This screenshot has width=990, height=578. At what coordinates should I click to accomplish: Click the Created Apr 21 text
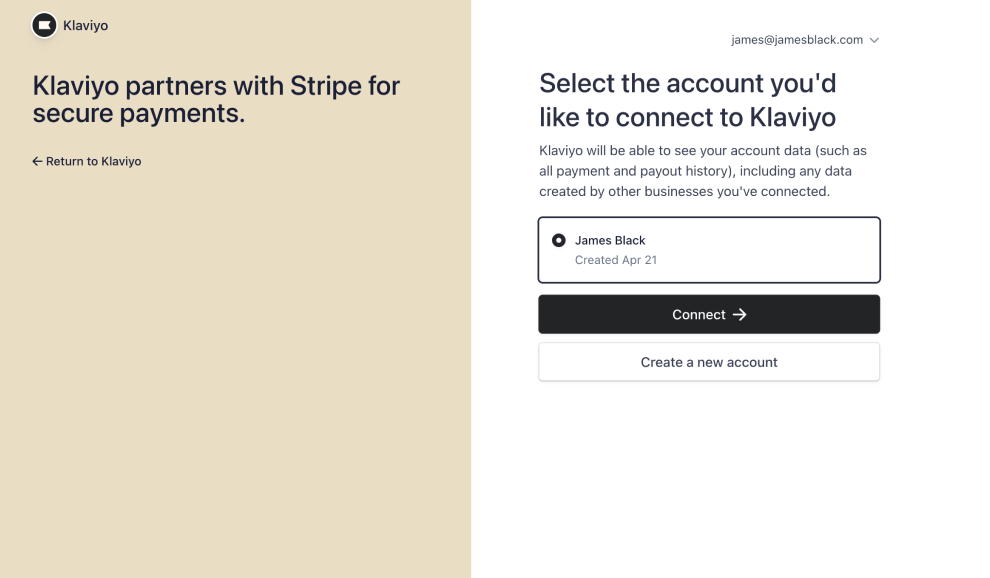tap(615, 260)
